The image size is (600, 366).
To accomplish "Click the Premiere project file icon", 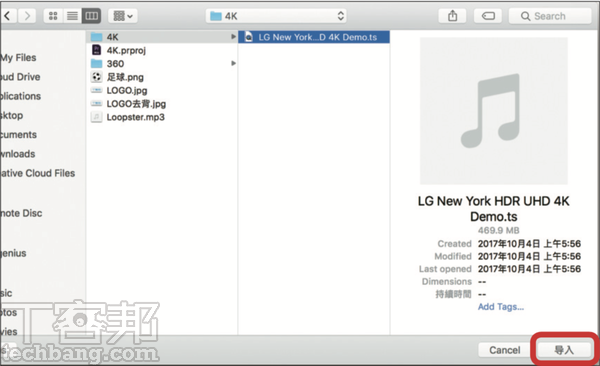I will [x=96, y=50].
